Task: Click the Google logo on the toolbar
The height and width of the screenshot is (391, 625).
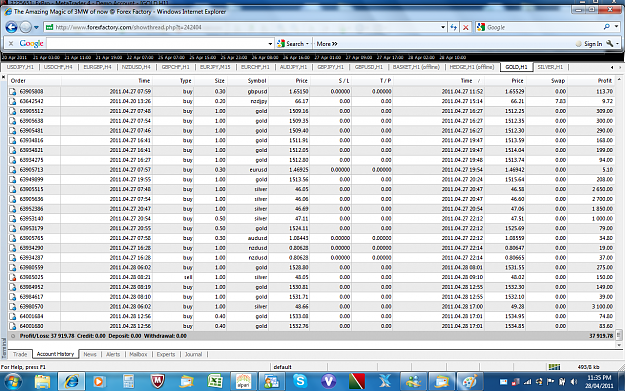Action: pos(31,43)
